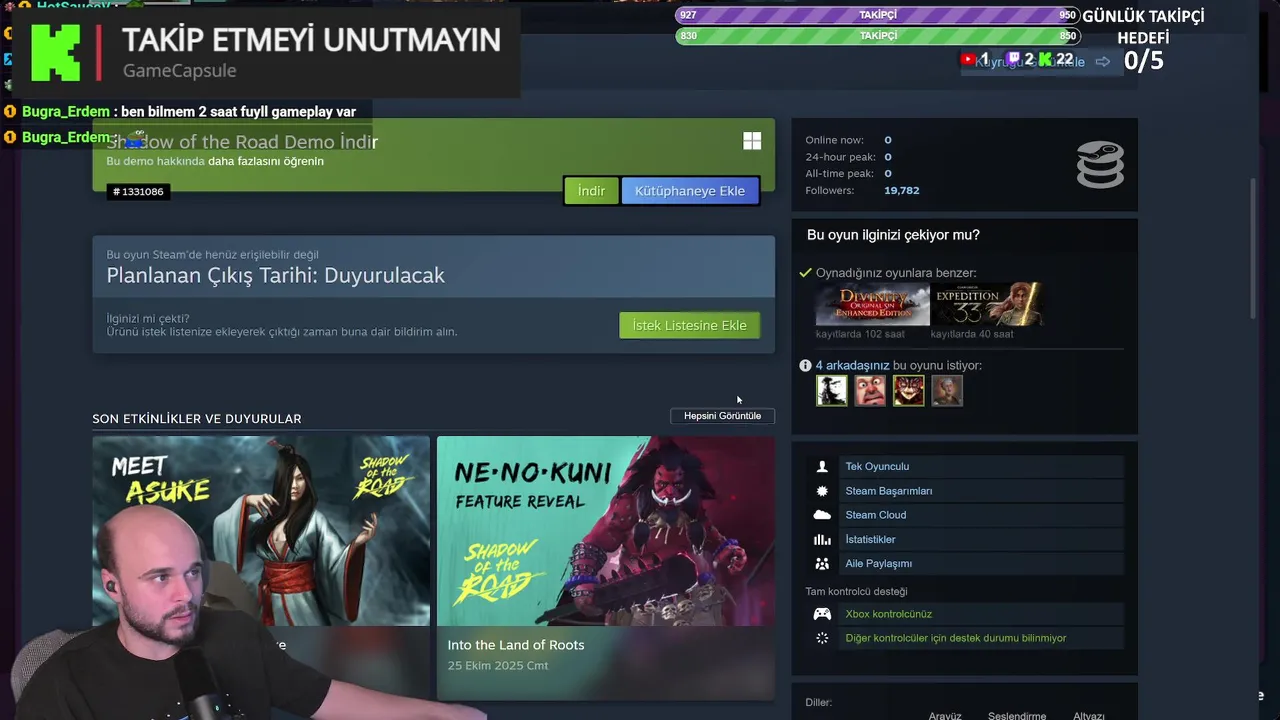Click the '24-hour peak:' stat row
Viewport: 1280px width, 720px height.
click(x=849, y=157)
